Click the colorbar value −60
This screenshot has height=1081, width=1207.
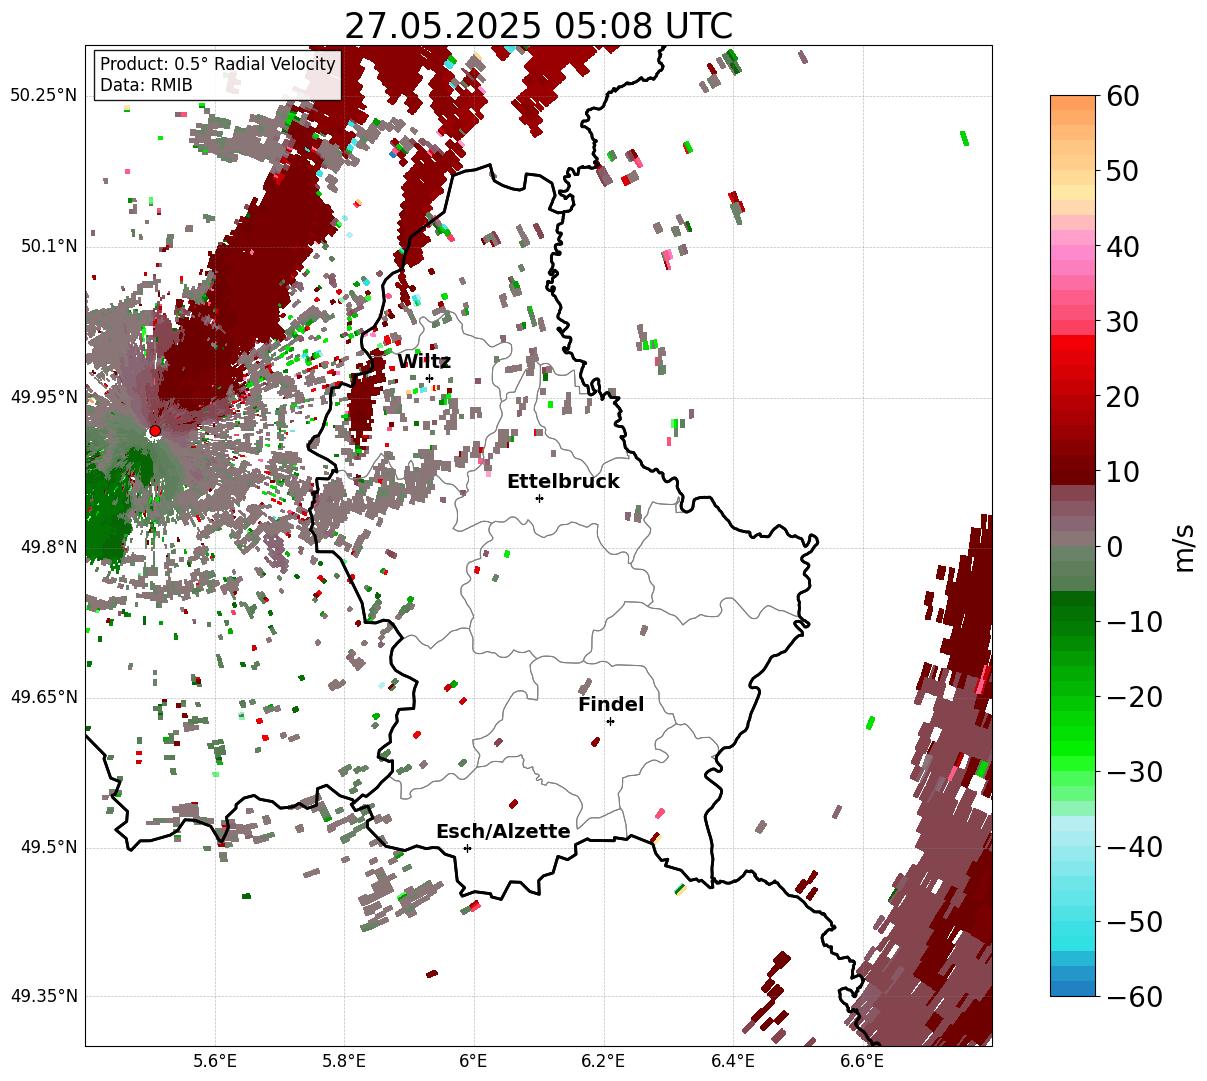1134,996
